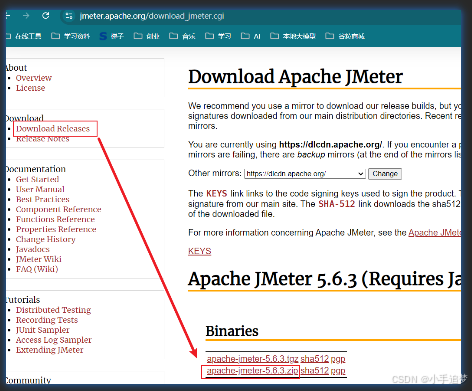Open the License sidebar link
Screen dimensions: 472x391
point(30,88)
